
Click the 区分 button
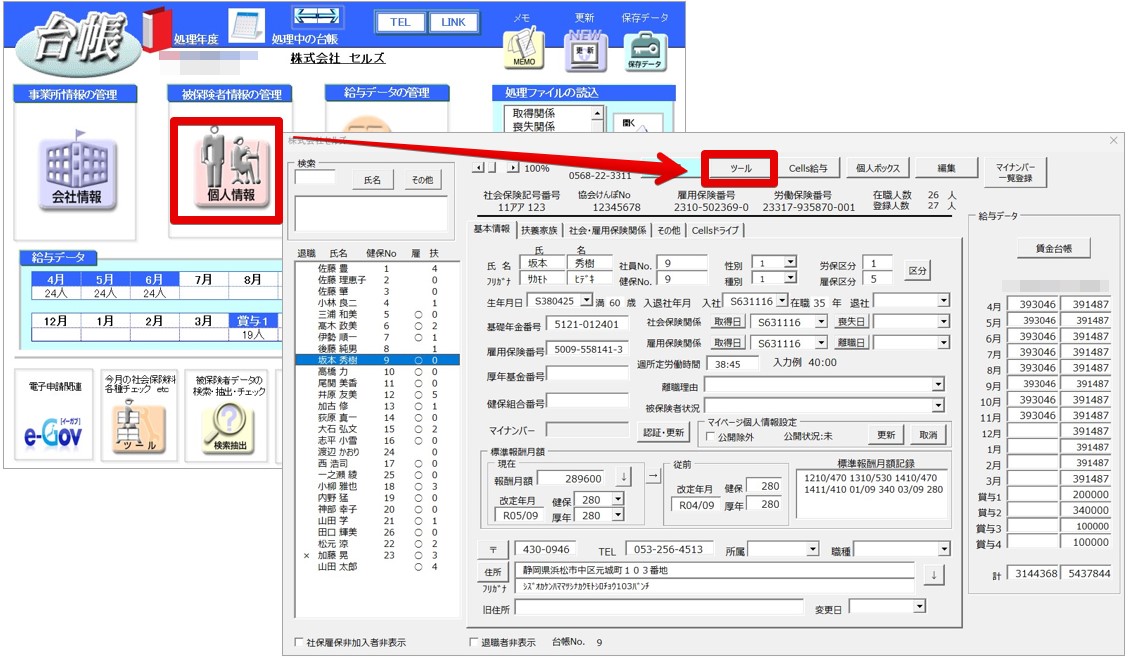(x=917, y=271)
